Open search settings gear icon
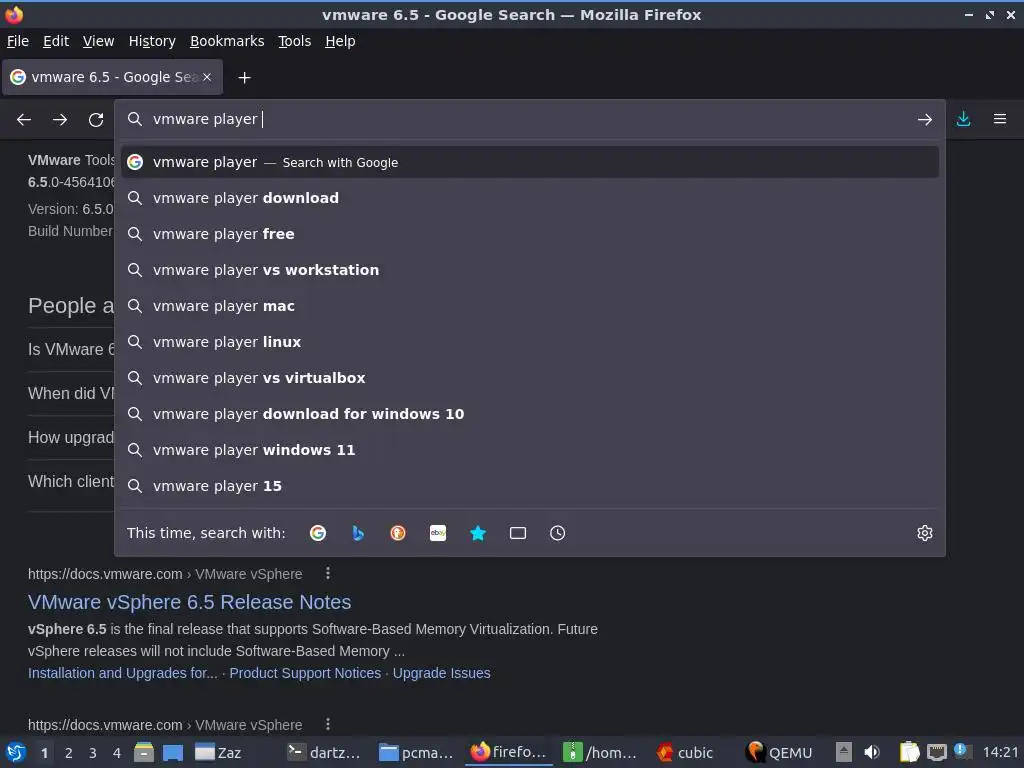The width and height of the screenshot is (1024, 768). 925,533
